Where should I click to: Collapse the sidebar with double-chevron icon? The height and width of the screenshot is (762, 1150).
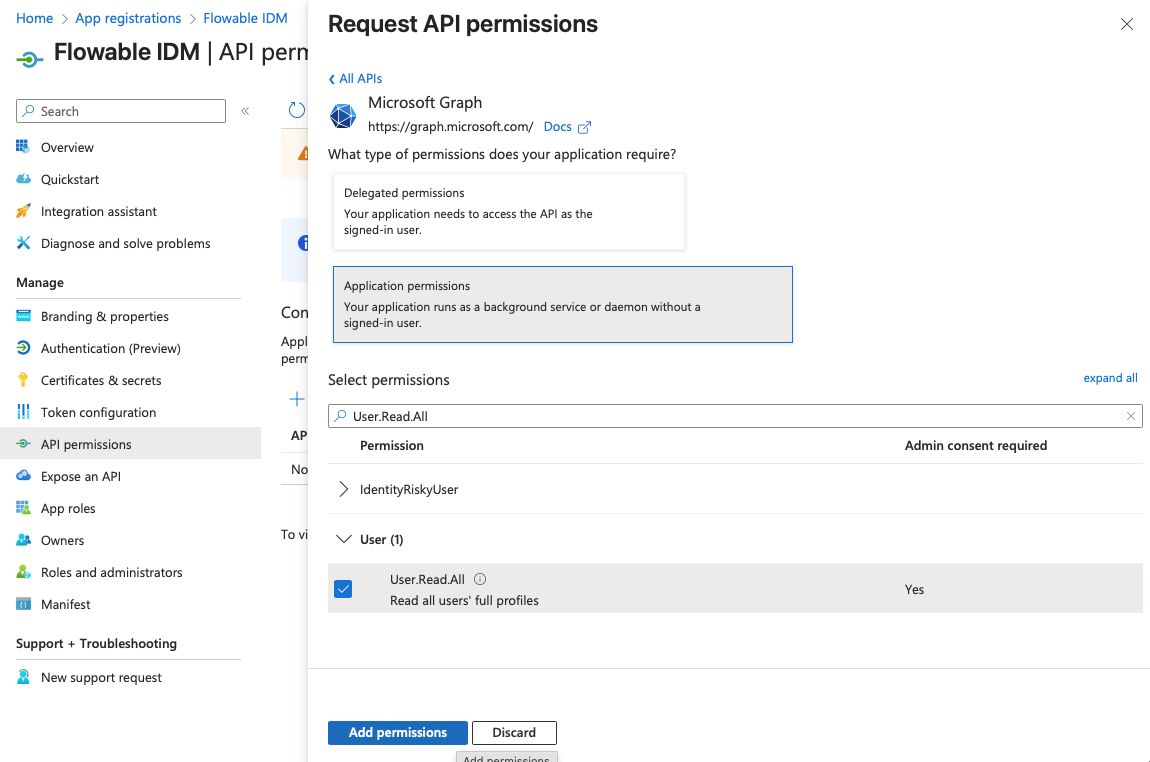[245, 111]
